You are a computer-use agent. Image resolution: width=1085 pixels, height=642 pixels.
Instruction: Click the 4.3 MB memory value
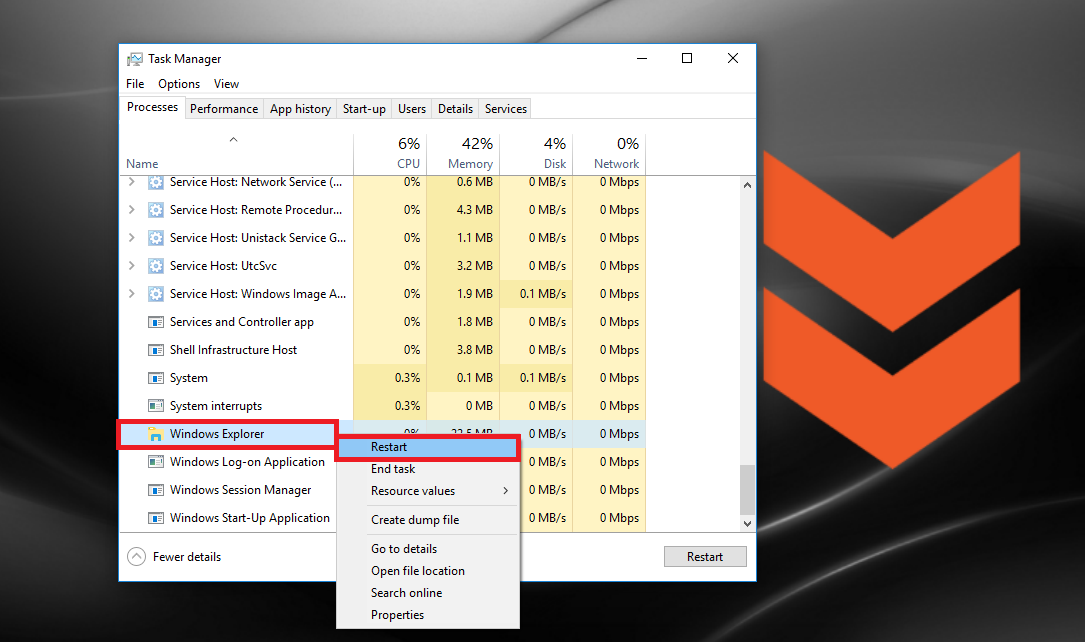tap(475, 210)
